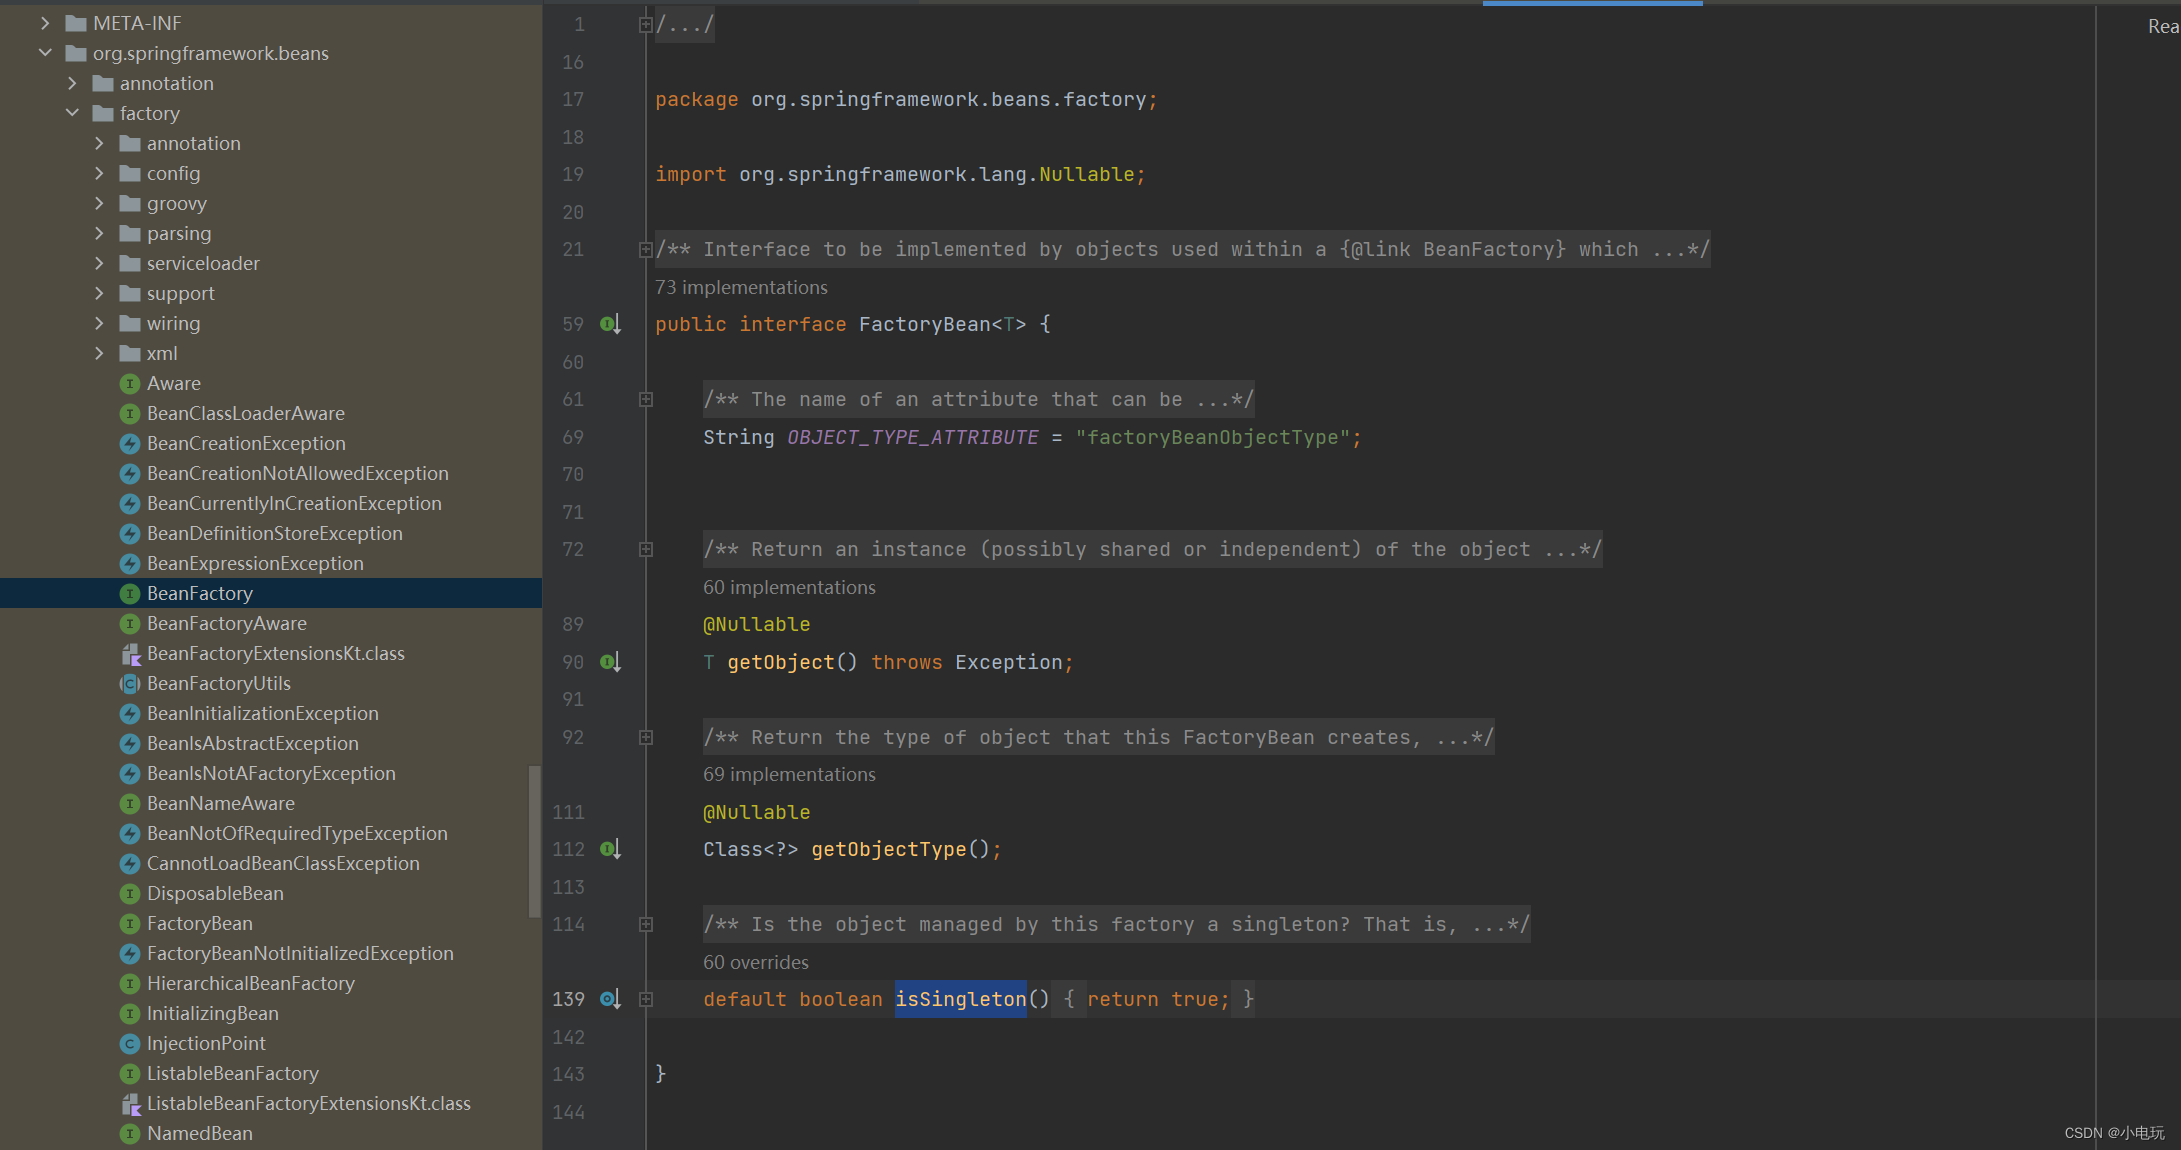Unfold the Javadoc comment at line 92
Viewport: 2181px width, 1150px height.
[646, 738]
